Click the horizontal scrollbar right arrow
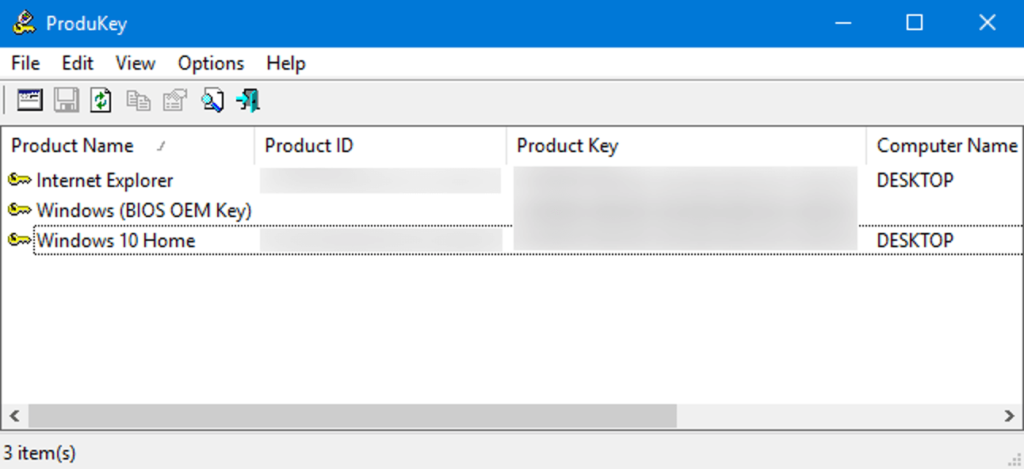Viewport: 1024px width, 469px height. point(1009,415)
